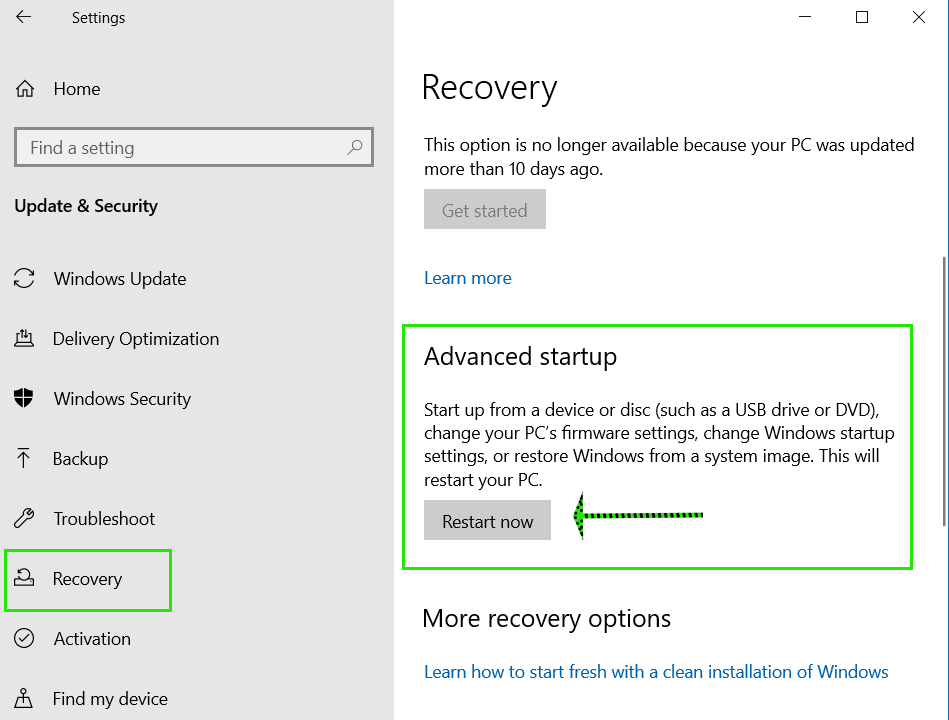Click the Troubleshoot wrench icon
Screen dimensions: 949x720
pos(24,518)
